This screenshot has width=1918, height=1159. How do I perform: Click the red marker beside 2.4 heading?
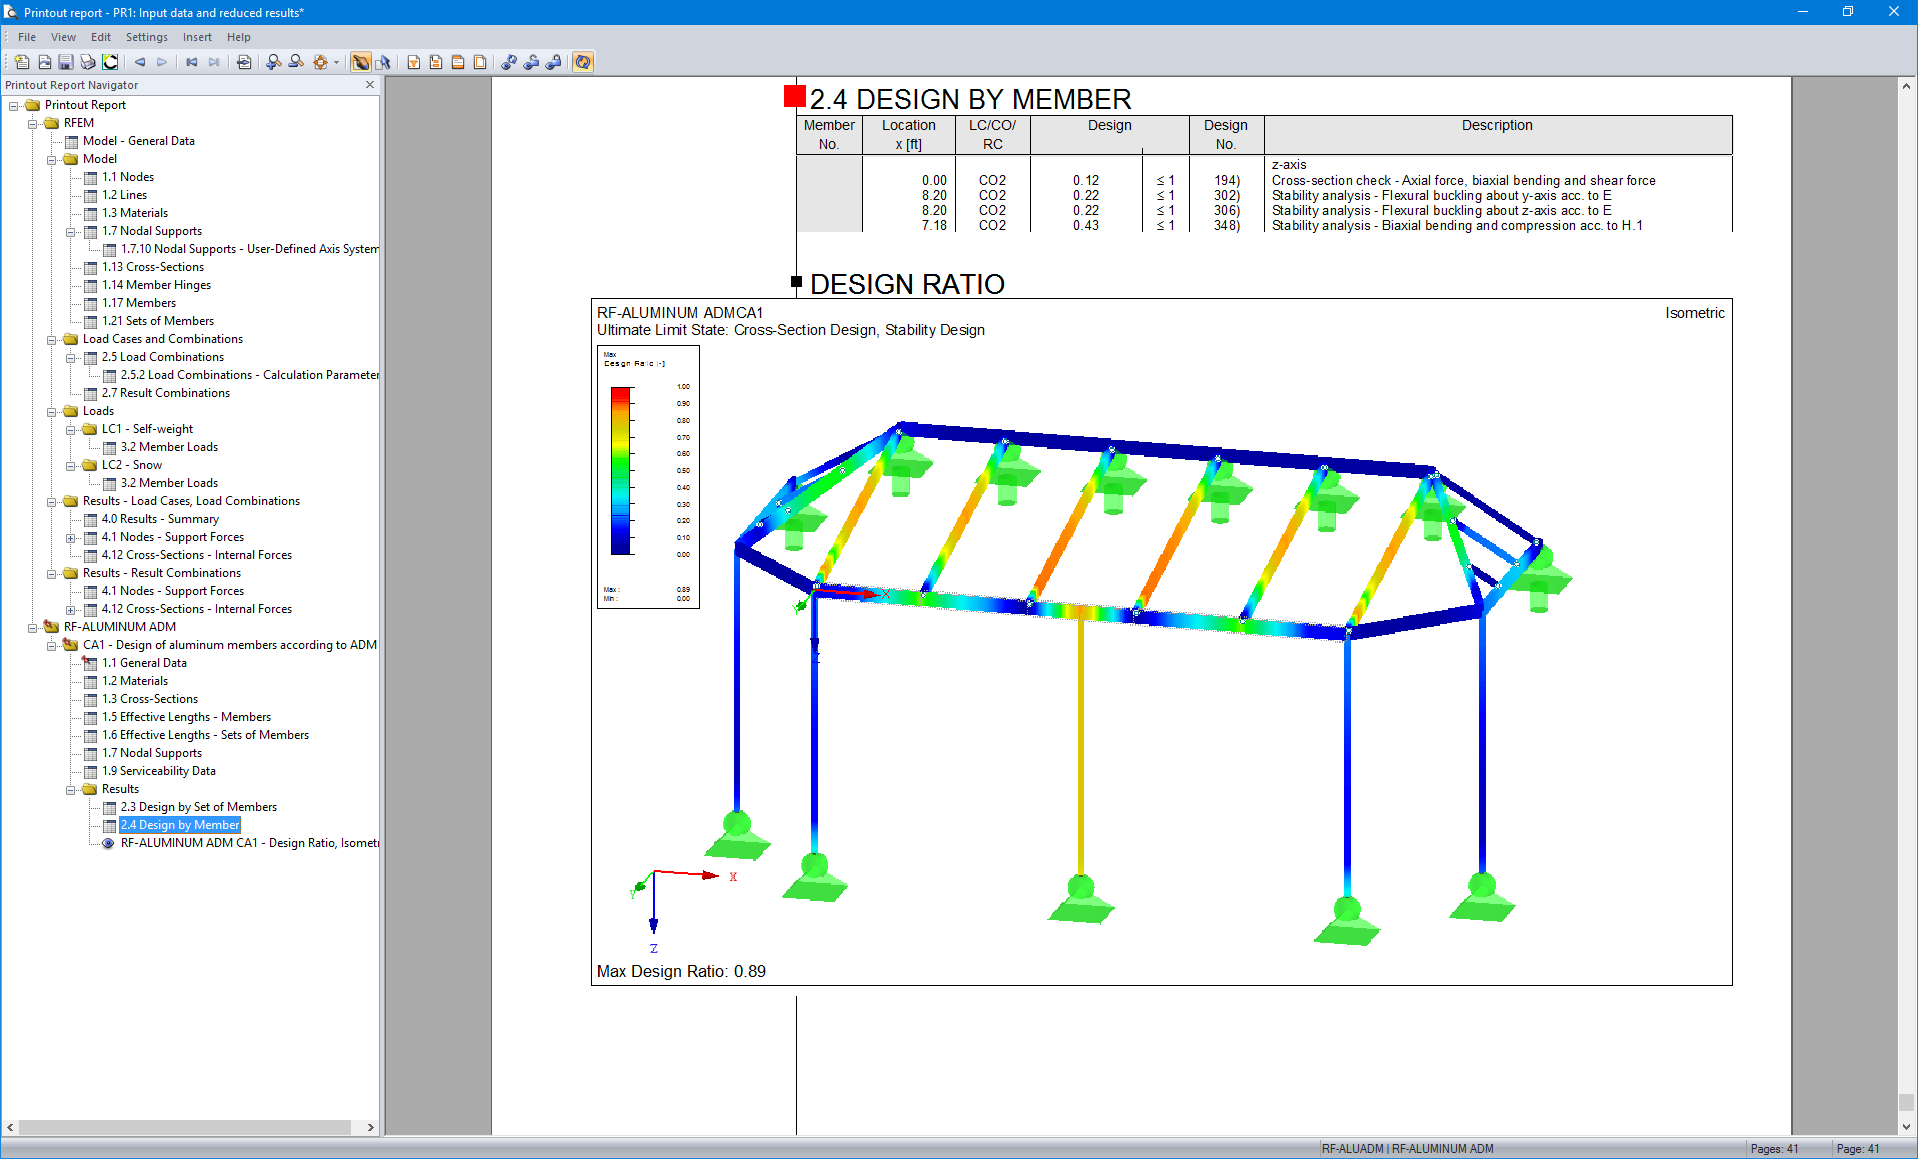coord(795,96)
